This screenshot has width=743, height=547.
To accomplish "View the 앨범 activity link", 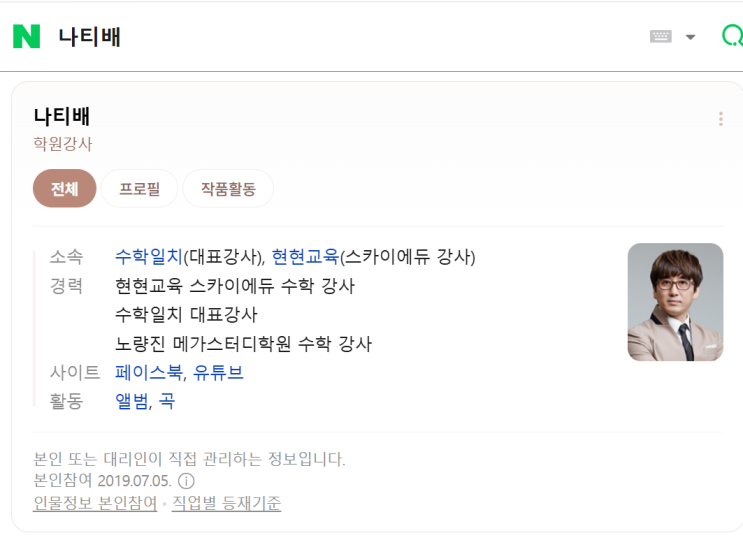I will pyautogui.click(x=132, y=402).
